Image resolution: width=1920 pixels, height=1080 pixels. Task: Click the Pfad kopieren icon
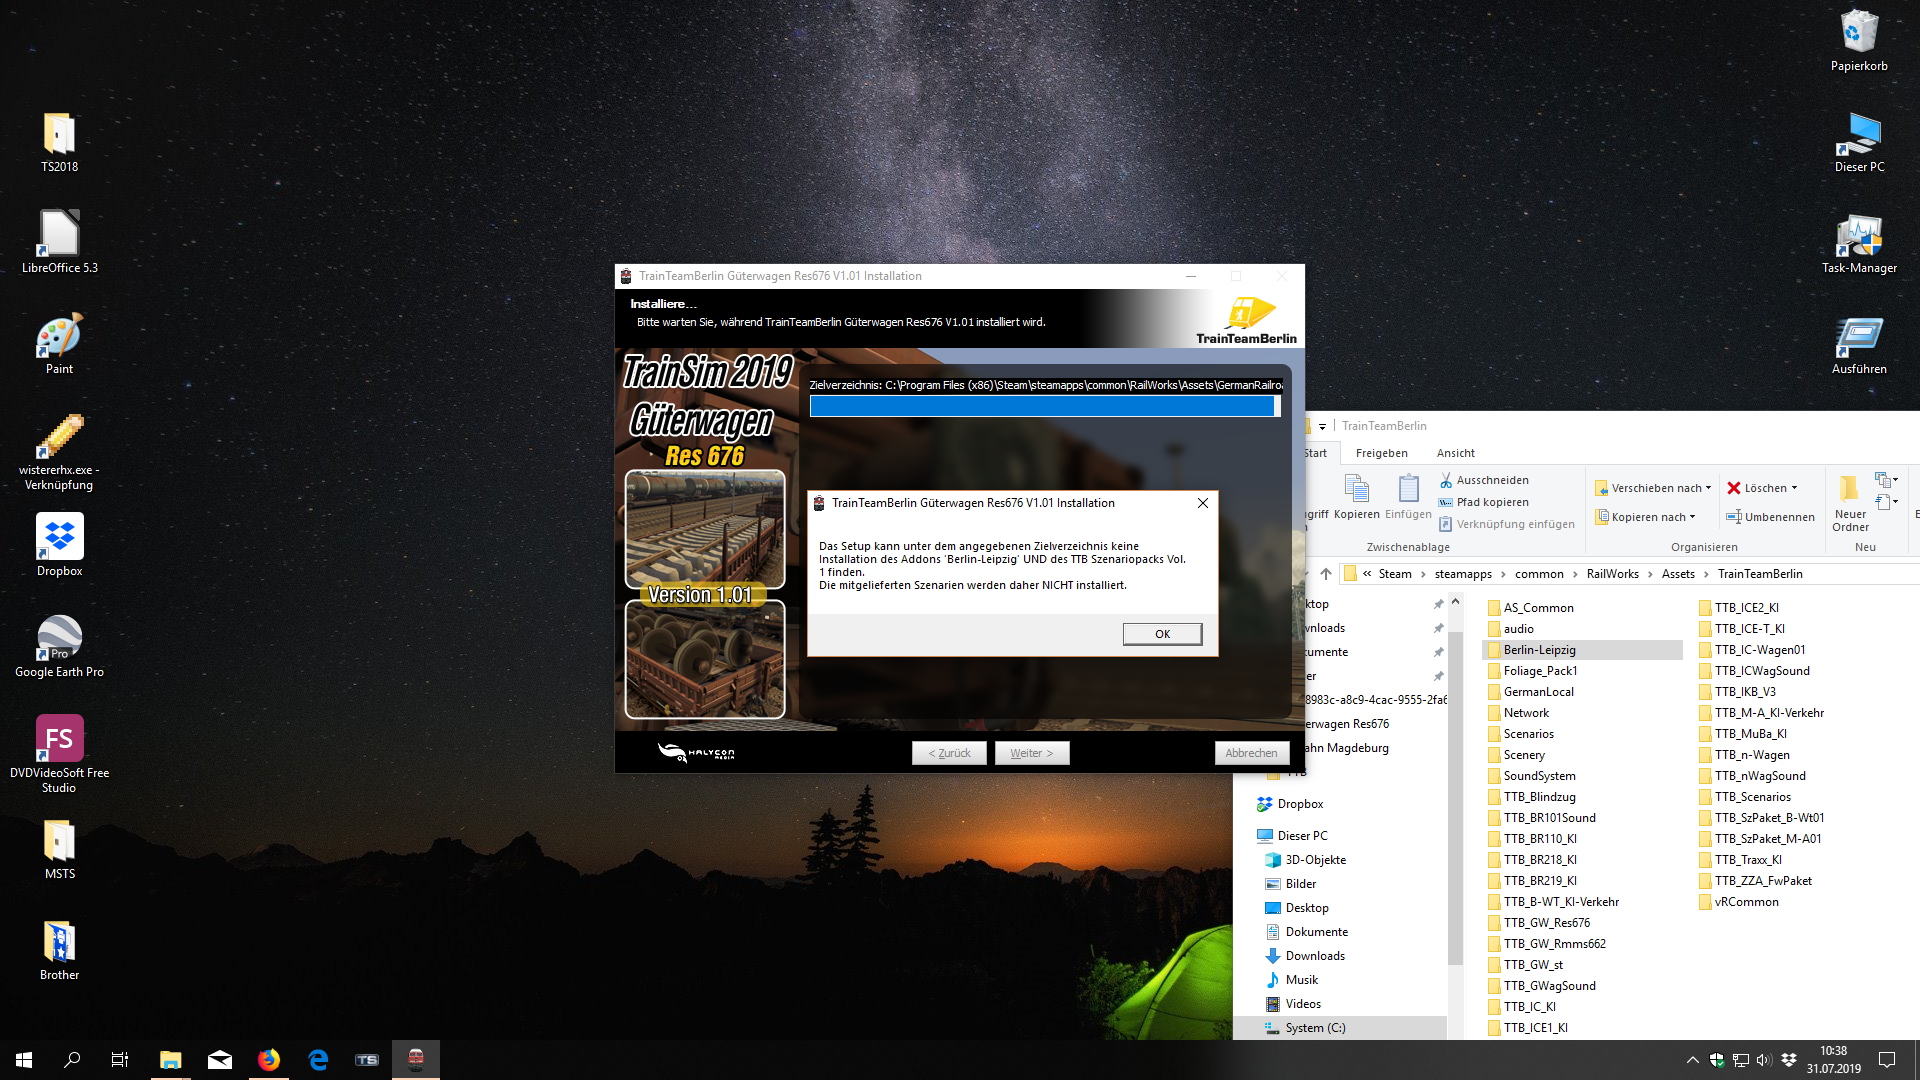pos(1445,502)
